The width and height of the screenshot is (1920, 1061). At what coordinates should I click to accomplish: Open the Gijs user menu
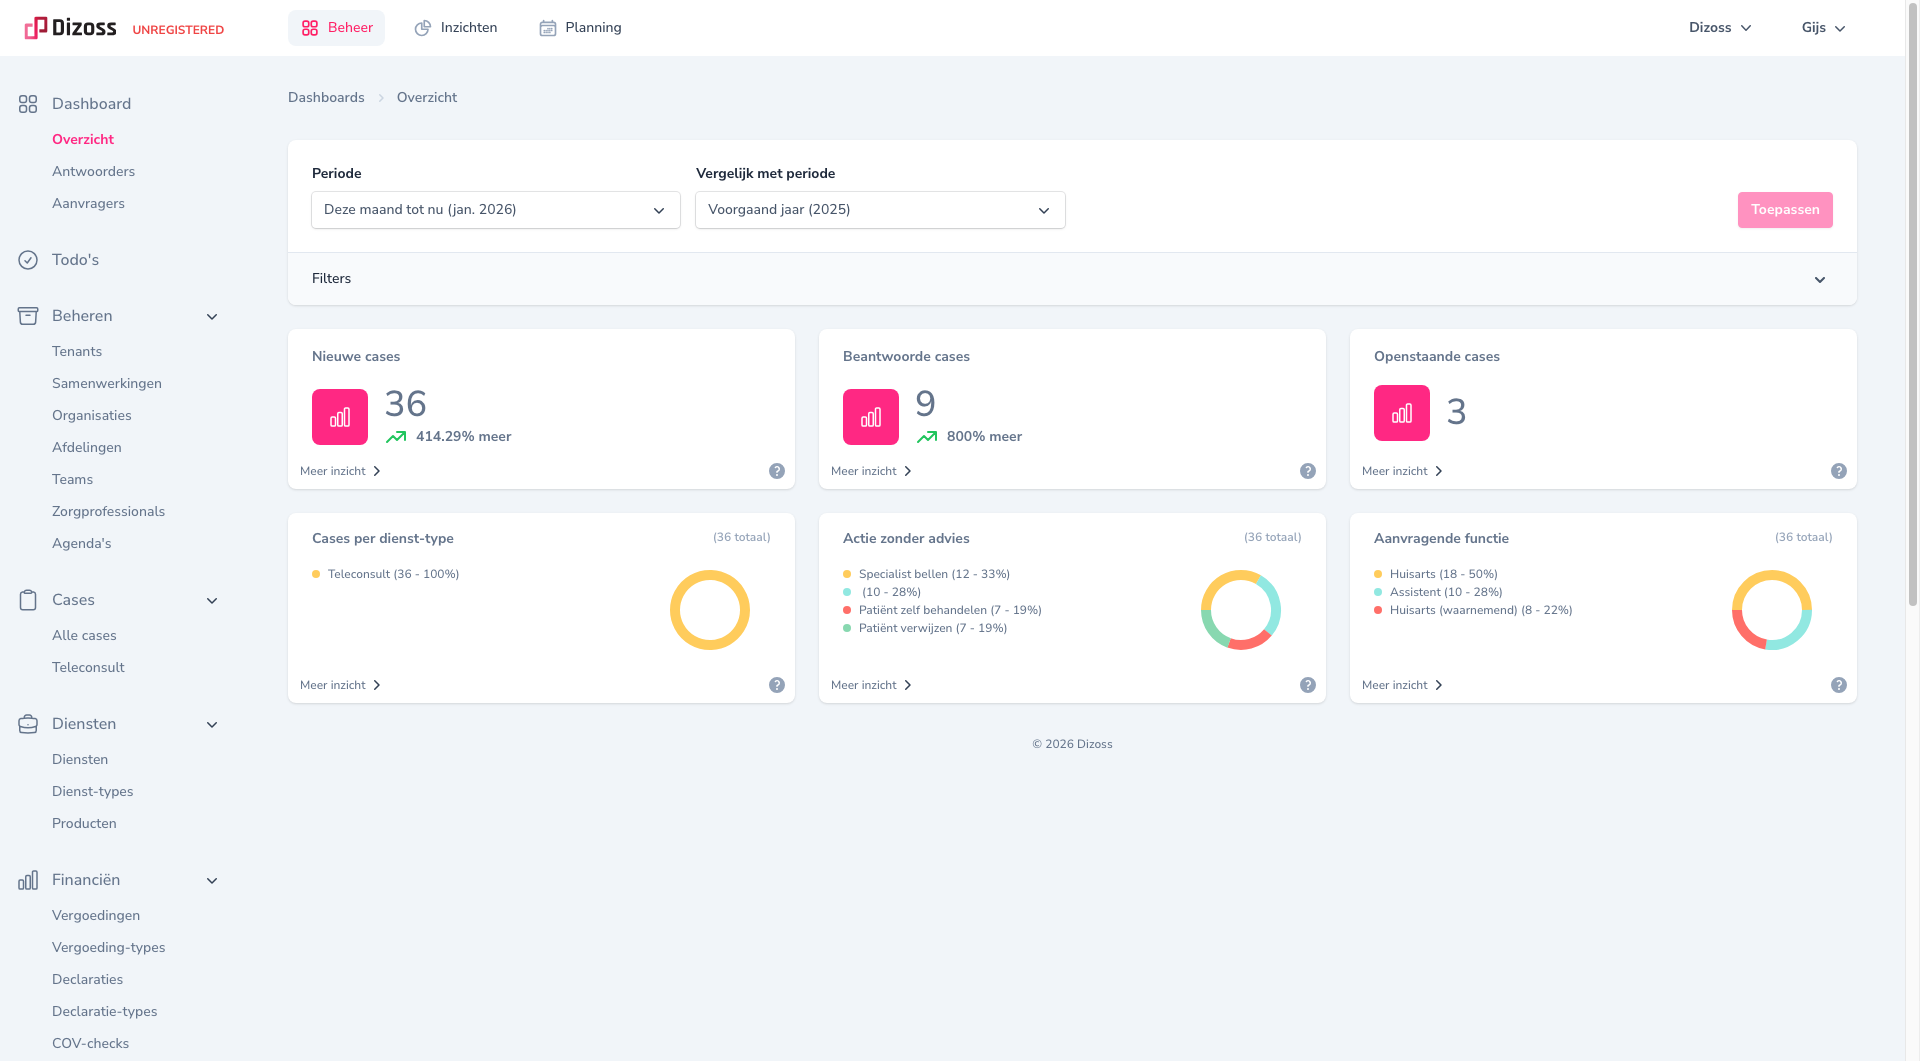[x=1823, y=28]
